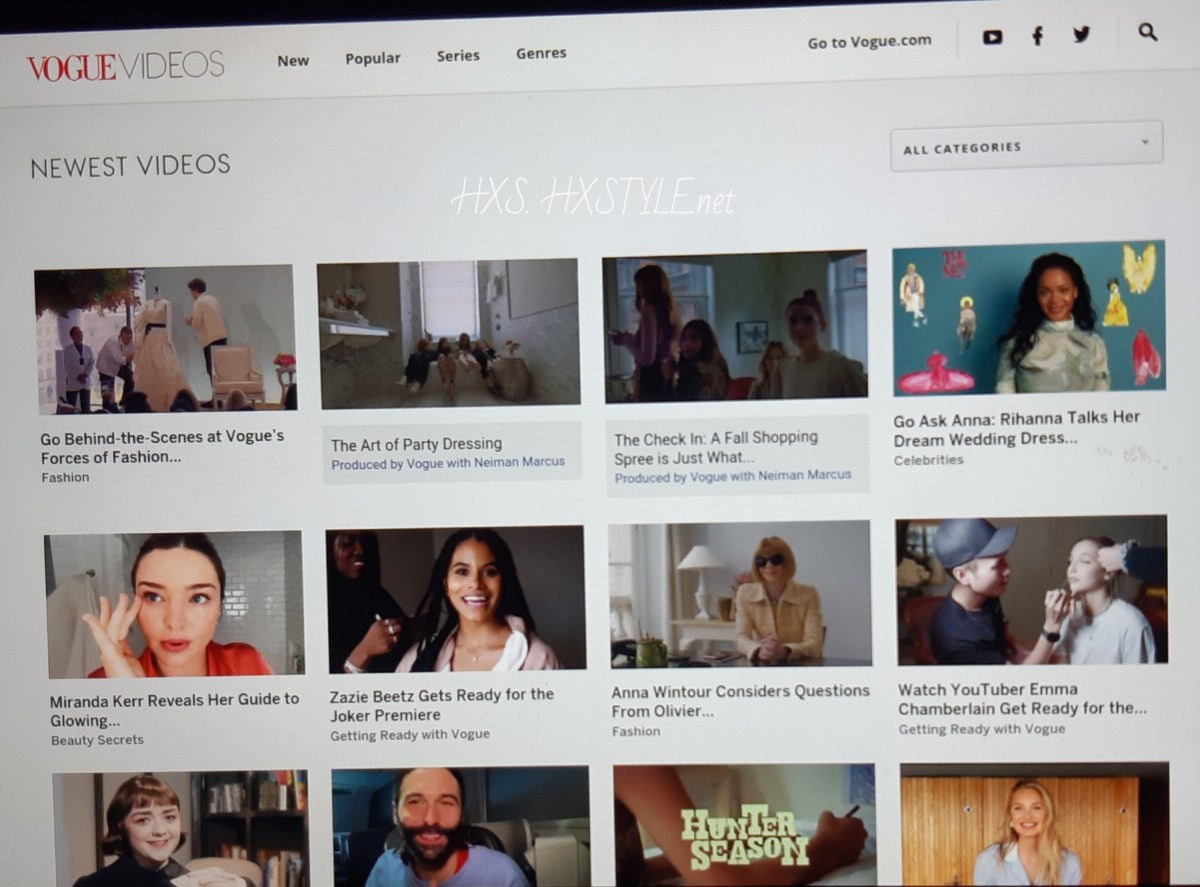Screen dimensions: 1200x887
Task: Open the Series navigation item
Action: pos(458,56)
